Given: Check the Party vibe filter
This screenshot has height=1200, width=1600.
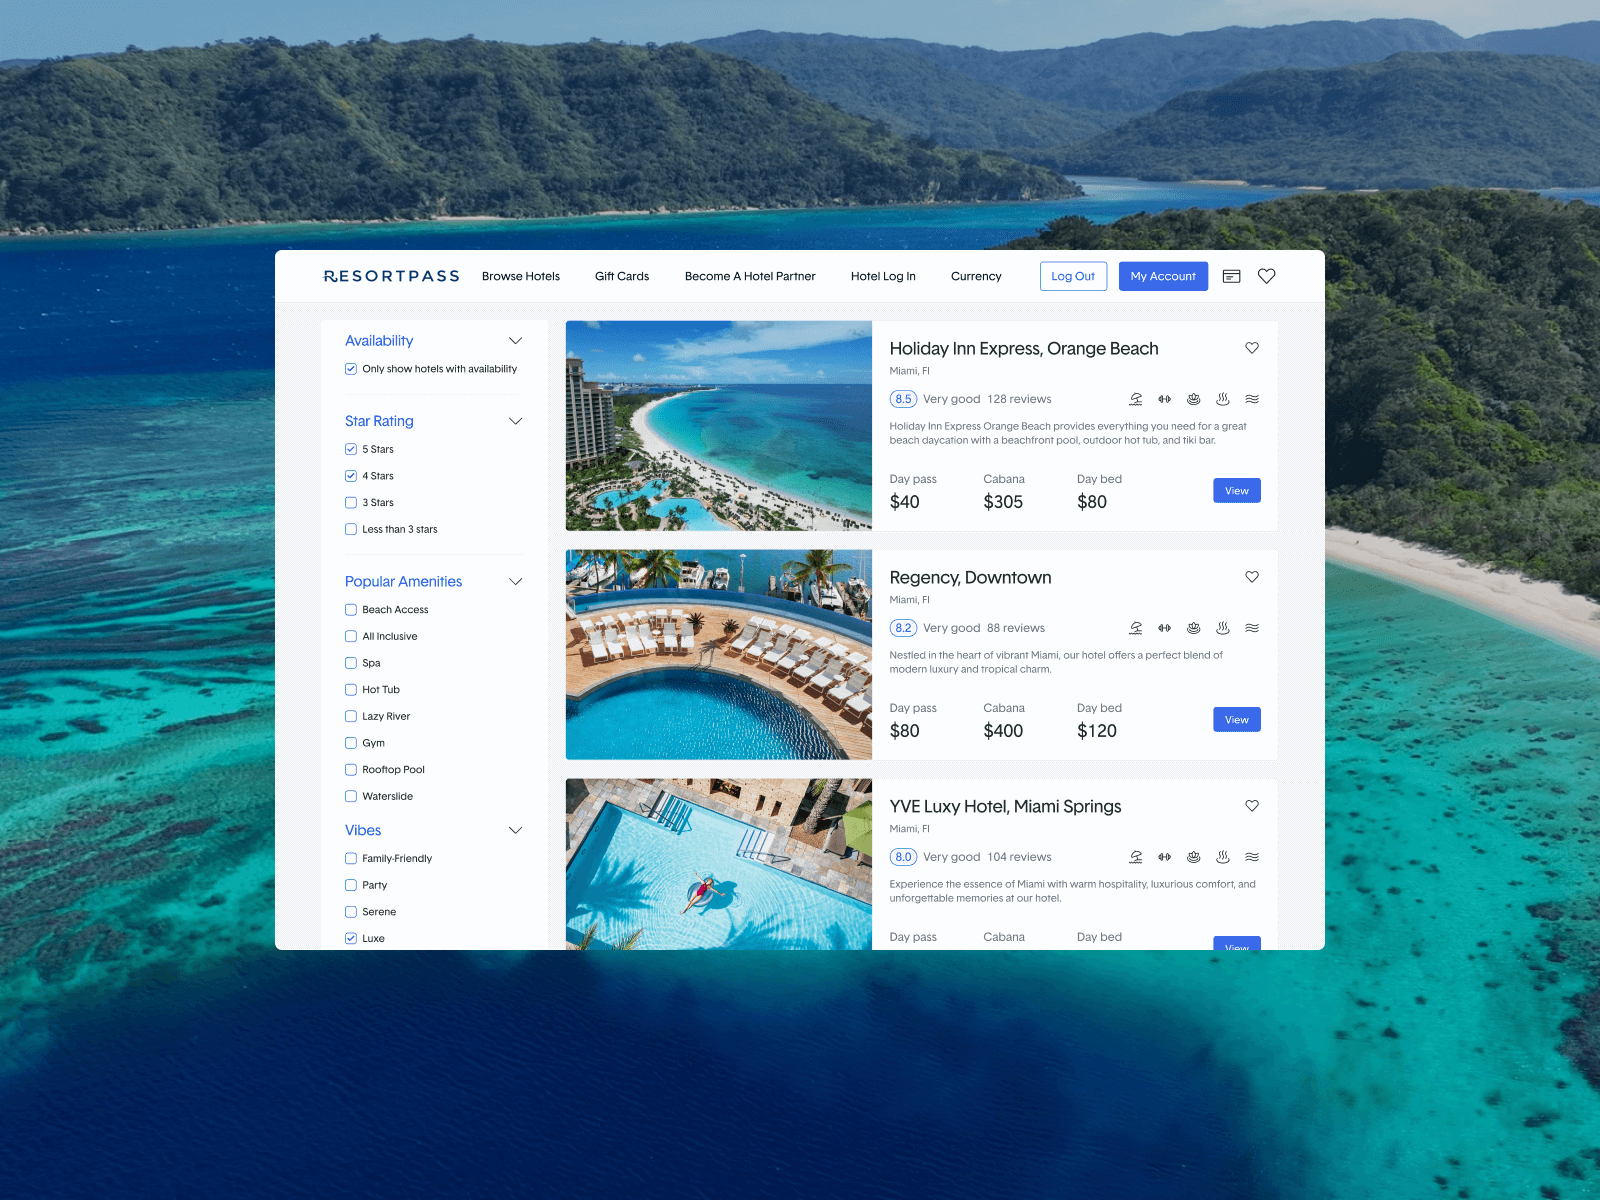Looking at the screenshot, I should click(x=351, y=885).
